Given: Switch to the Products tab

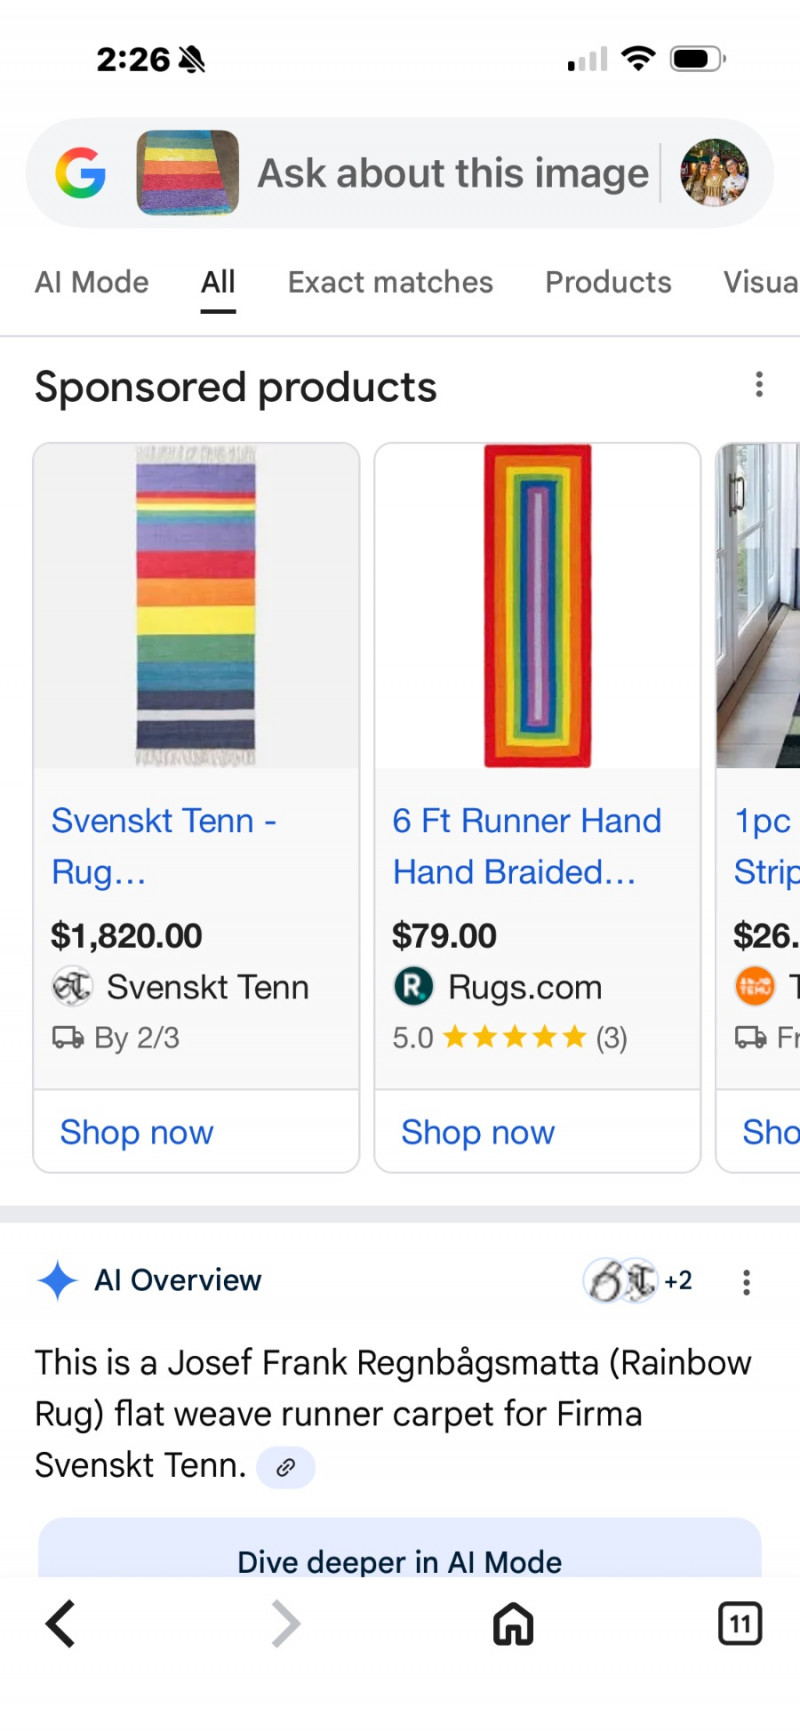Looking at the screenshot, I should point(608,283).
